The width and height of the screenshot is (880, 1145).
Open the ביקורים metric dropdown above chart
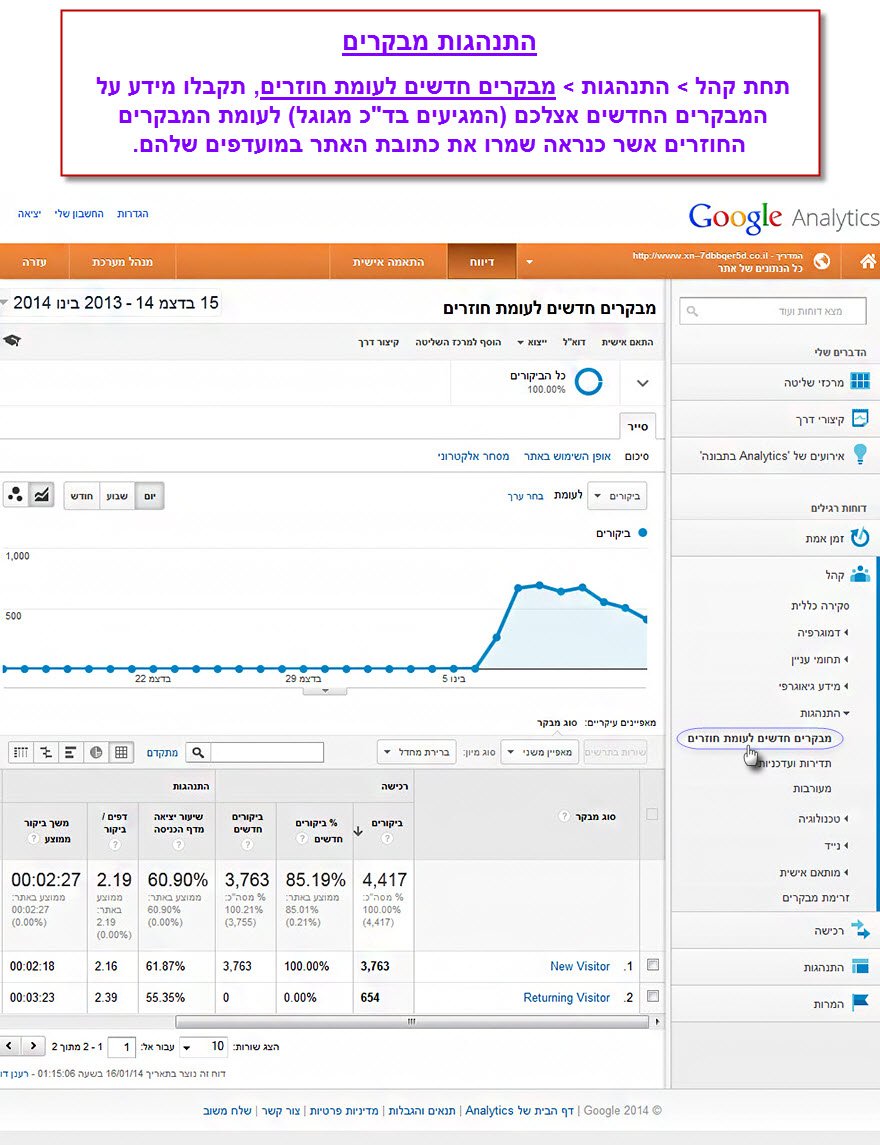click(x=617, y=495)
